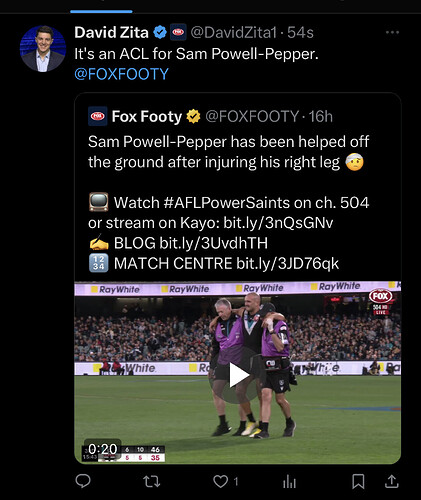Viewport: 421px width, 500px height.
Task: Open reply on David Zita's tweet
Action: click(x=83, y=481)
